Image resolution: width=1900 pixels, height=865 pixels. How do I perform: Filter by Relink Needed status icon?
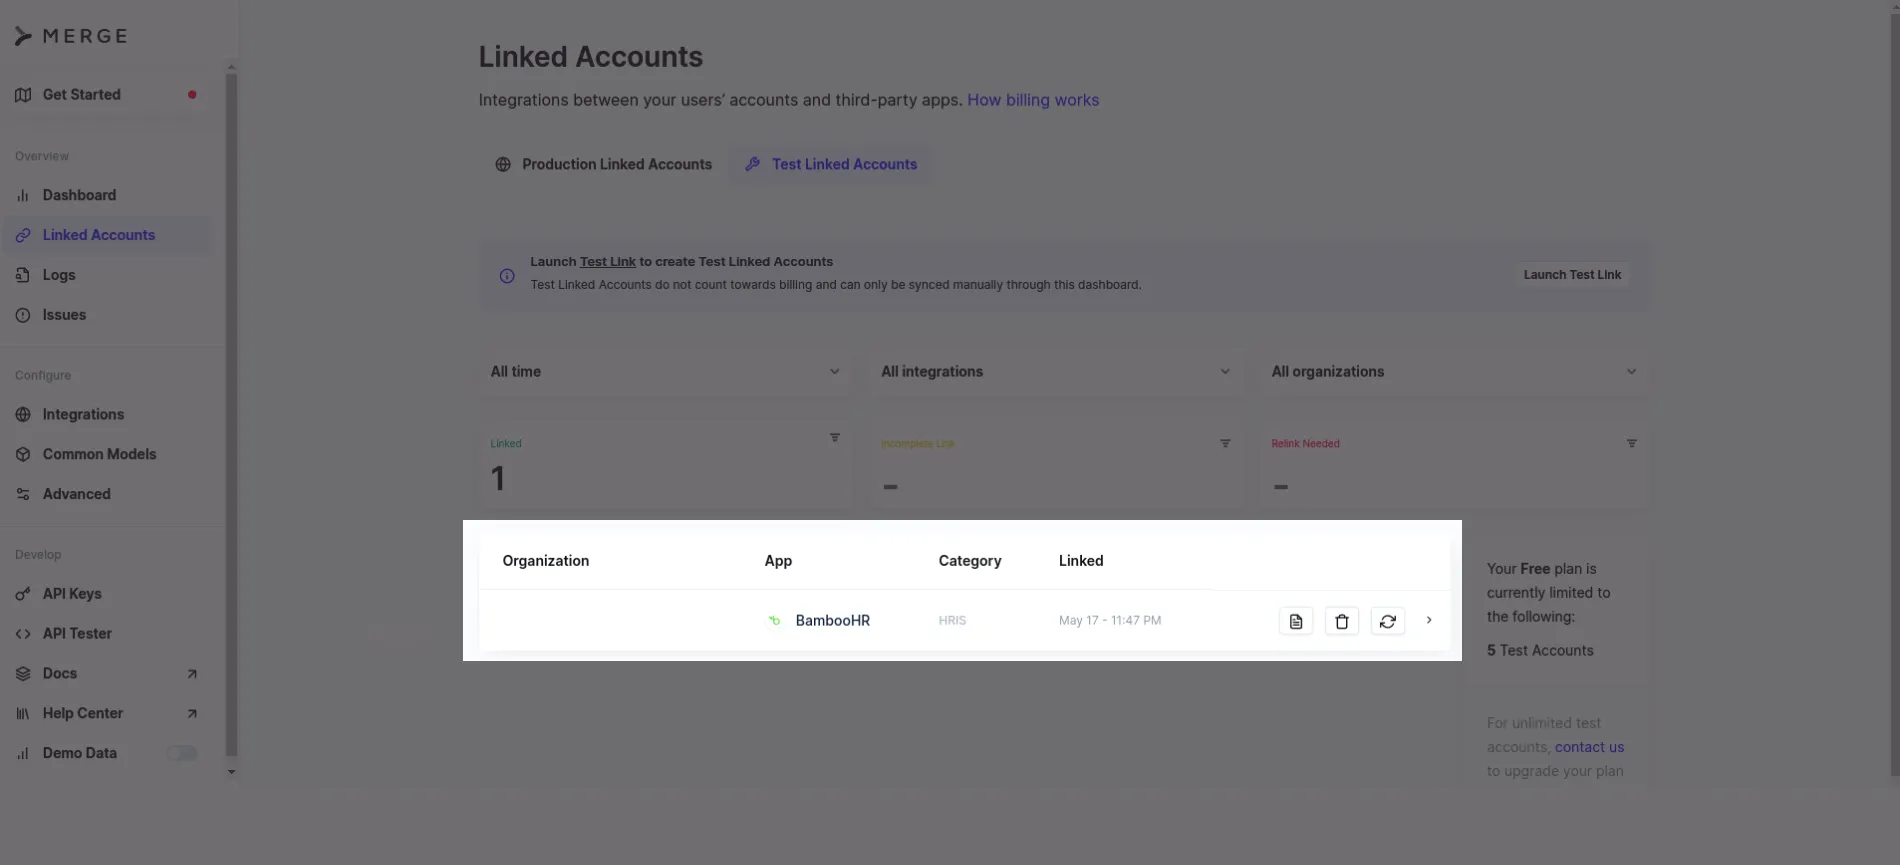click(x=1631, y=443)
